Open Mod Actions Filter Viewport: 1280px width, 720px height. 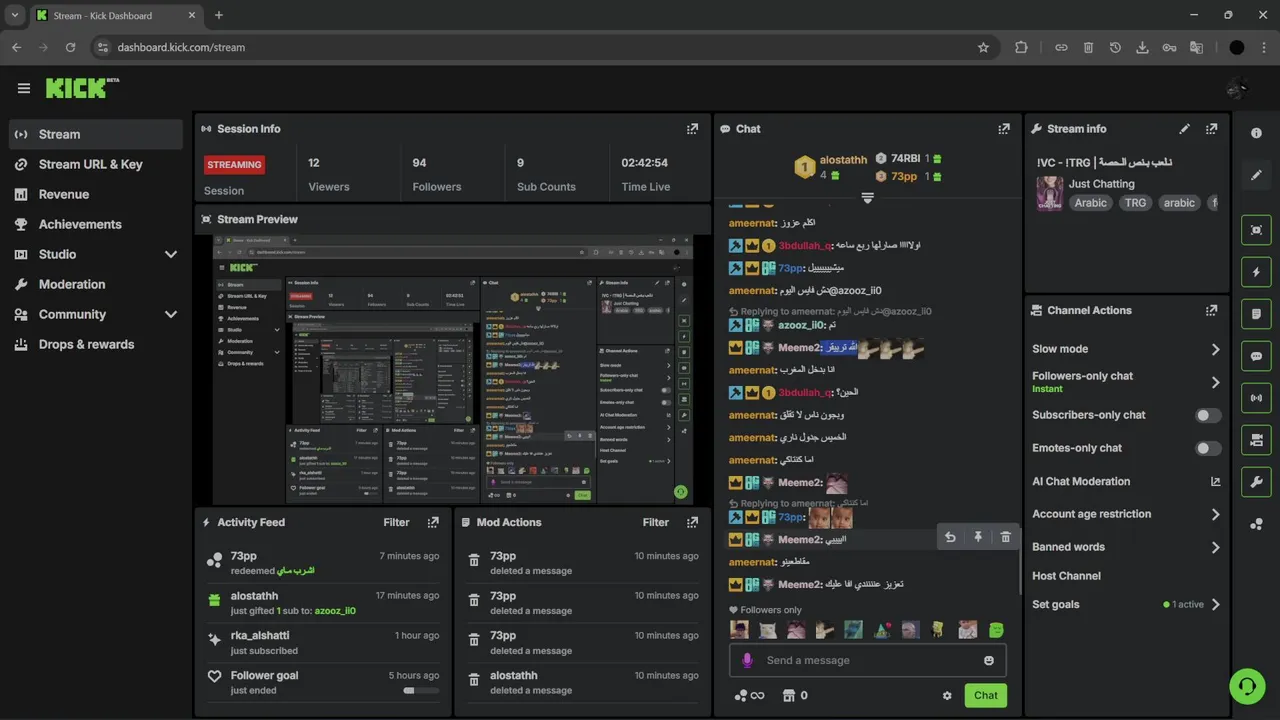[656, 522]
